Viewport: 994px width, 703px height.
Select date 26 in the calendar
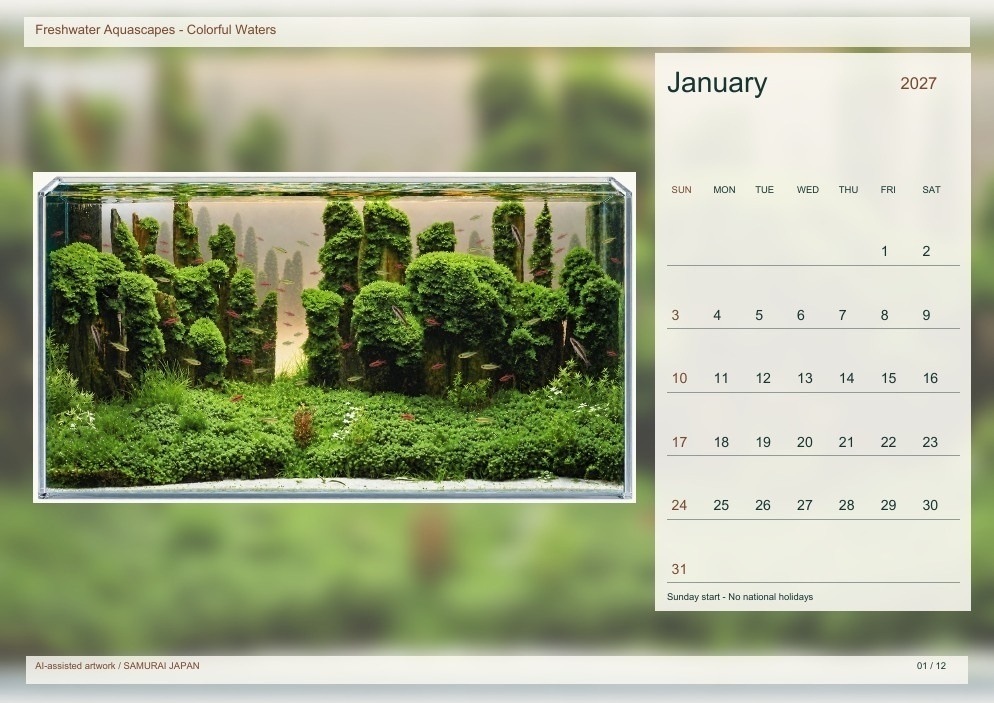tap(763, 505)
